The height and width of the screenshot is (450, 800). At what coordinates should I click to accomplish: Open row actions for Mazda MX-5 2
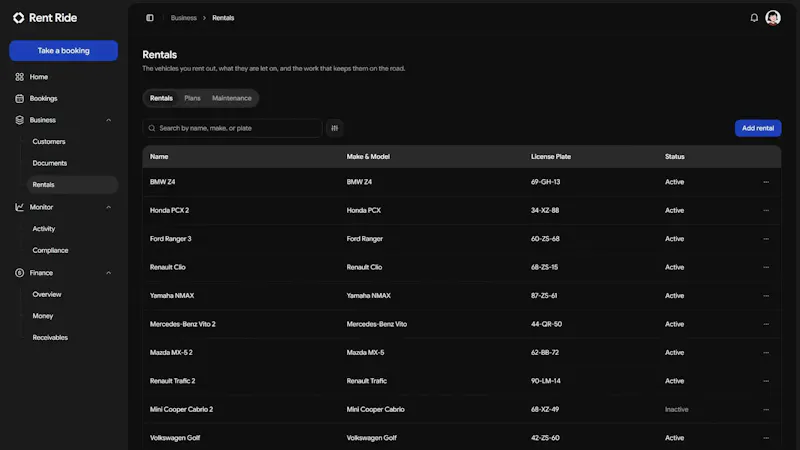766,353
